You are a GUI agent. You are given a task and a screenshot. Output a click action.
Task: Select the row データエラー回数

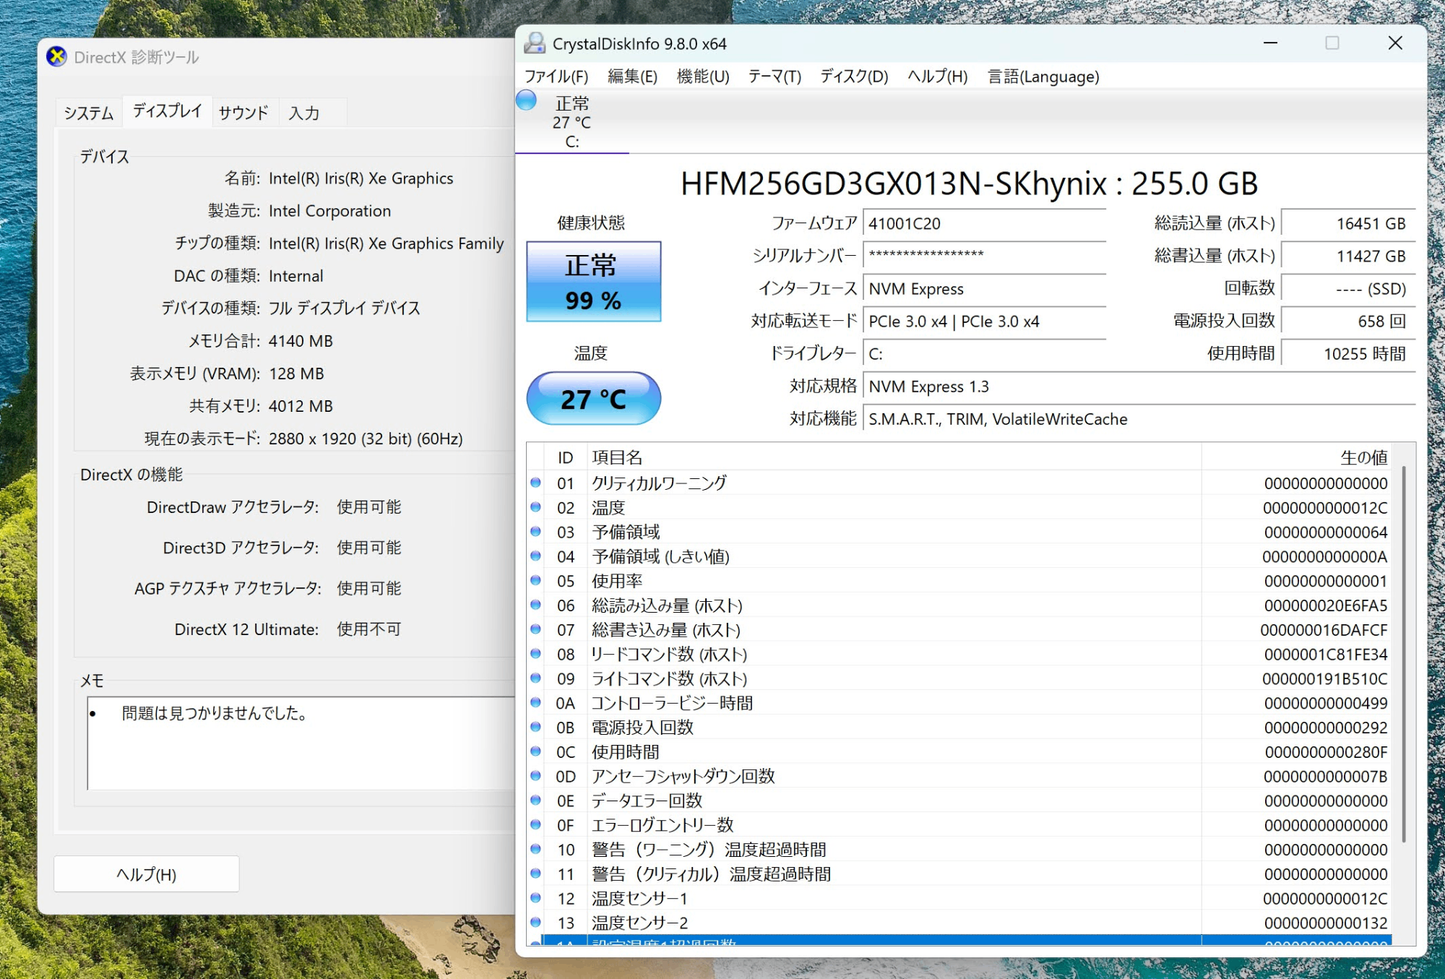960,801
